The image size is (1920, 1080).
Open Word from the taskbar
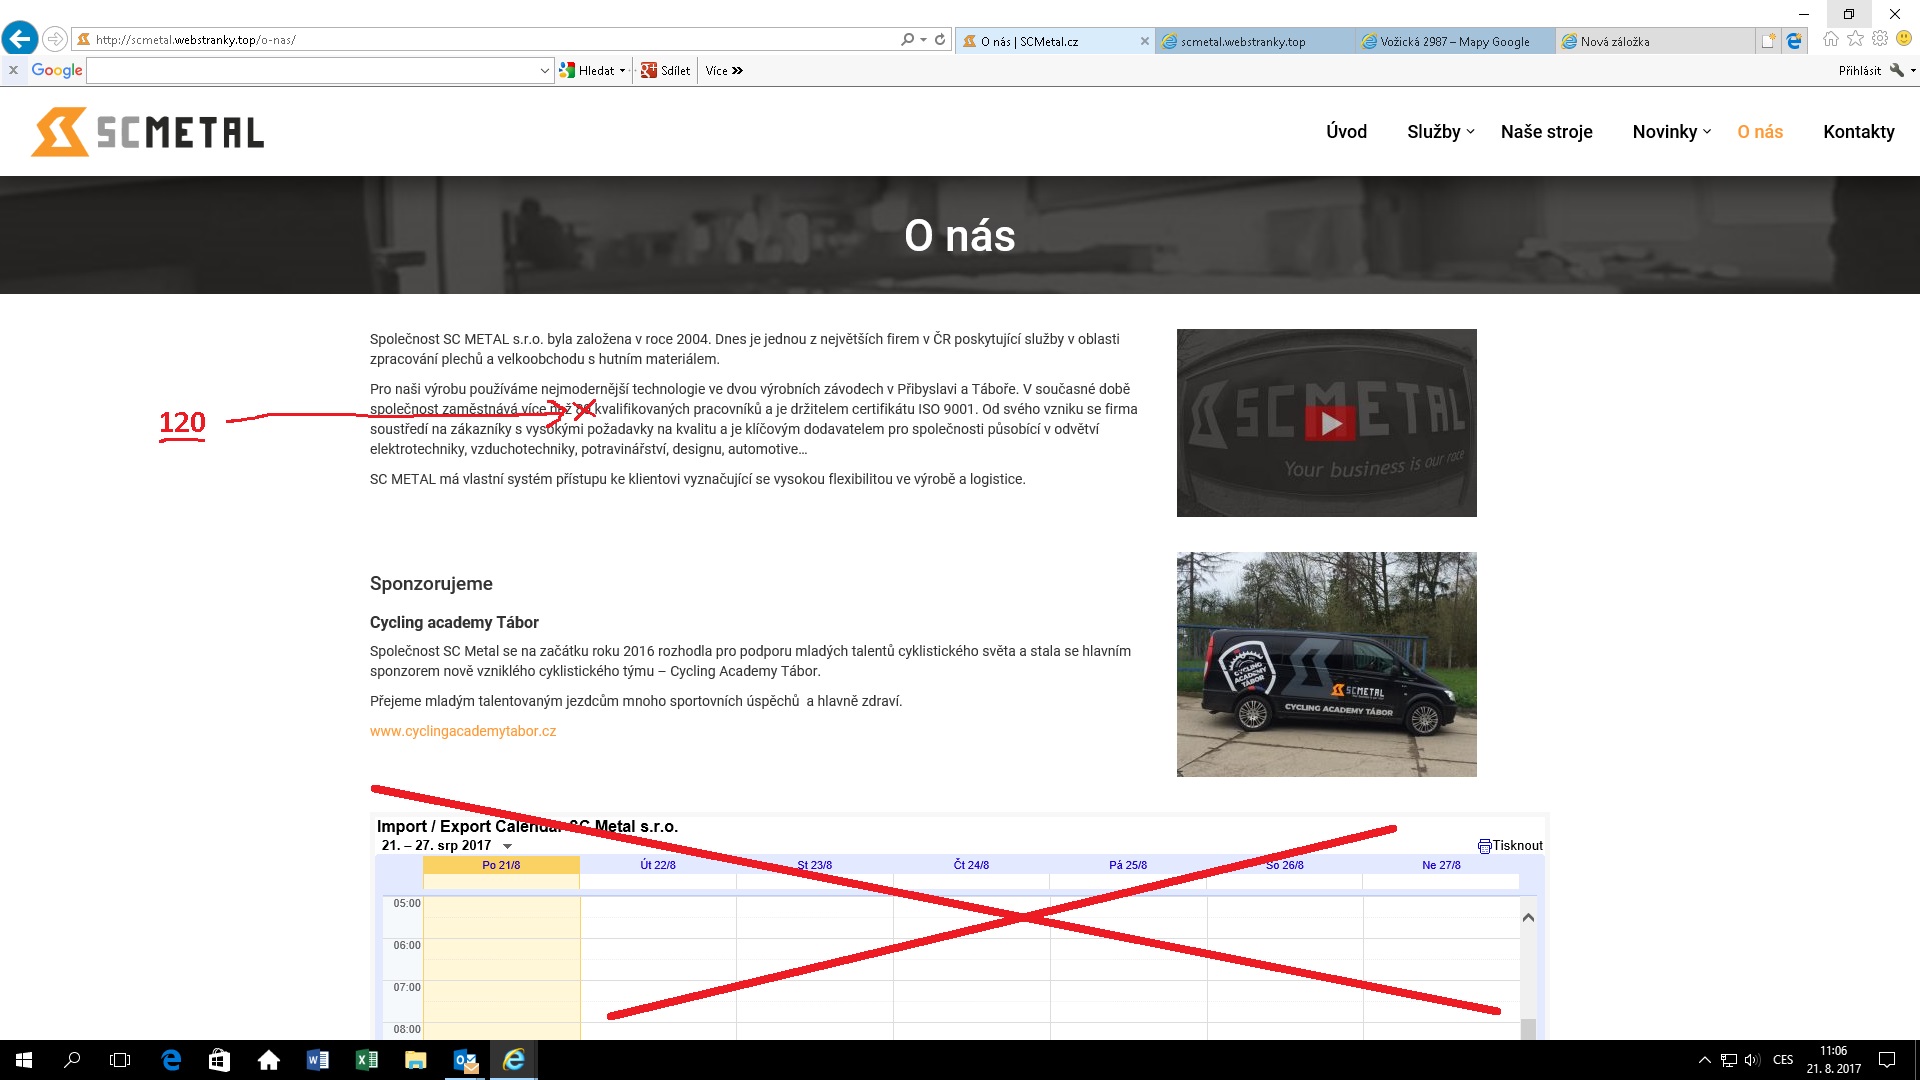(x=318, y=1060)
